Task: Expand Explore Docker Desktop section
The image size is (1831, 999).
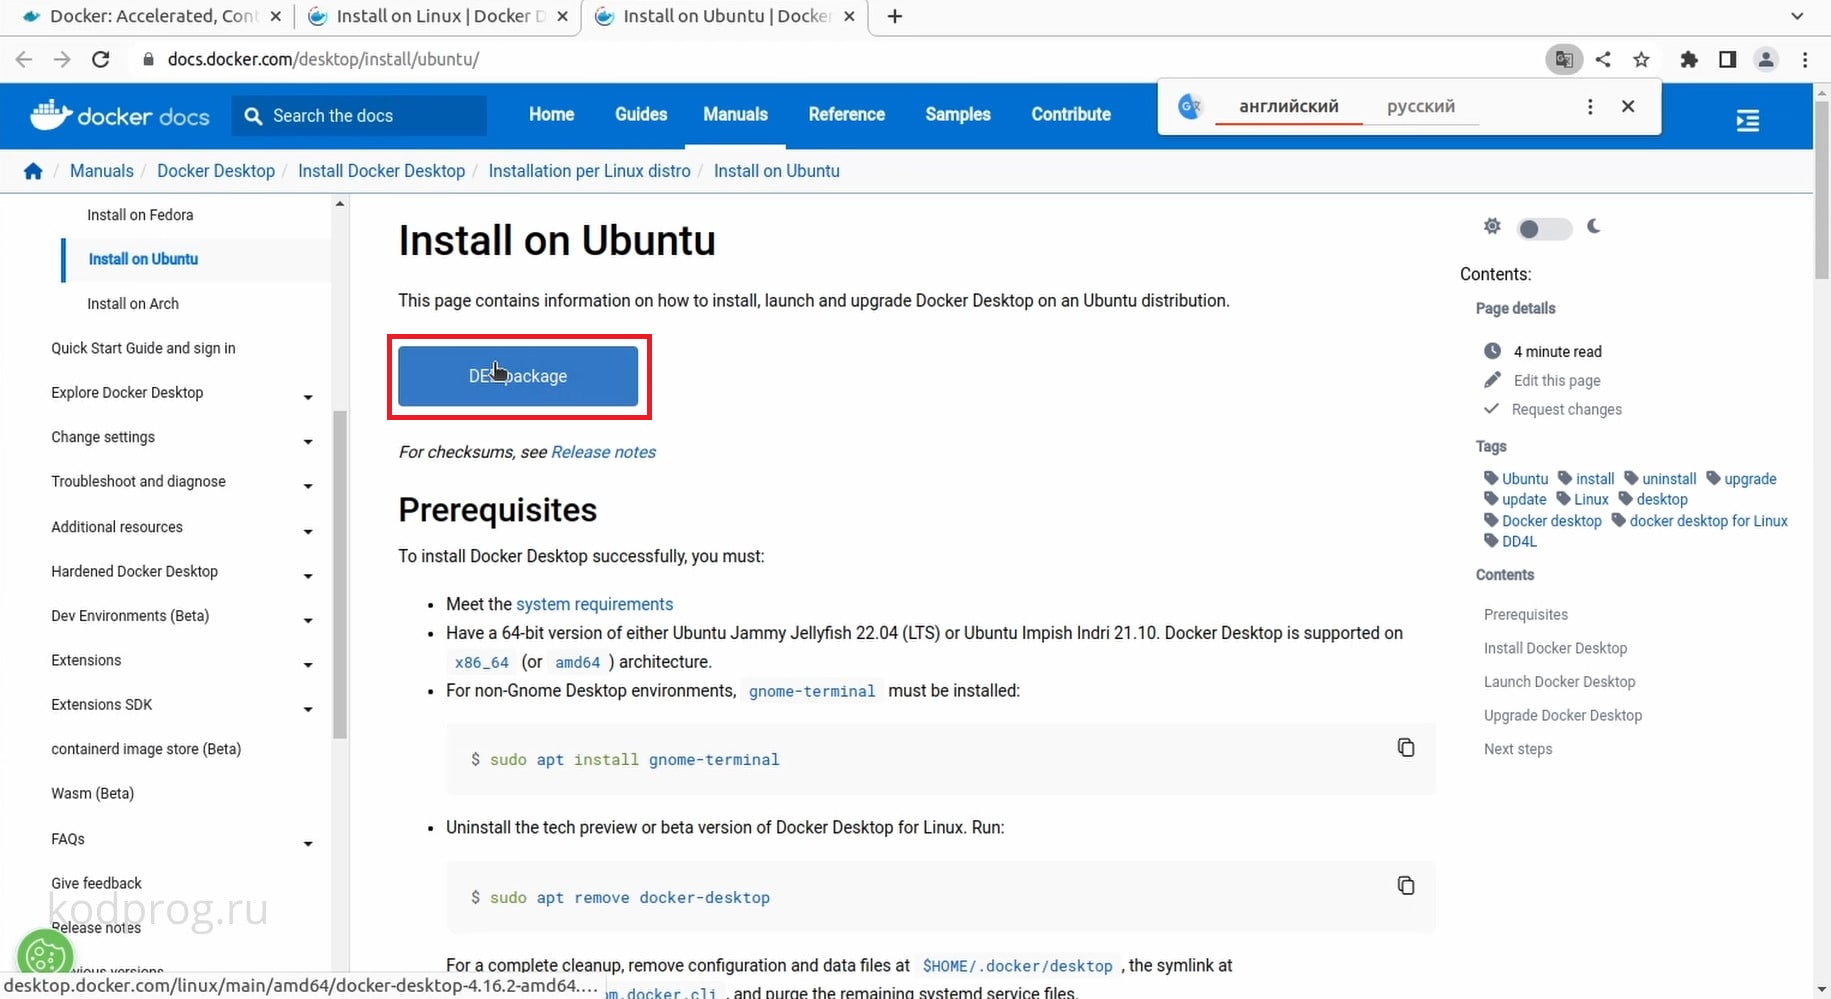Action: coord(308,397)
